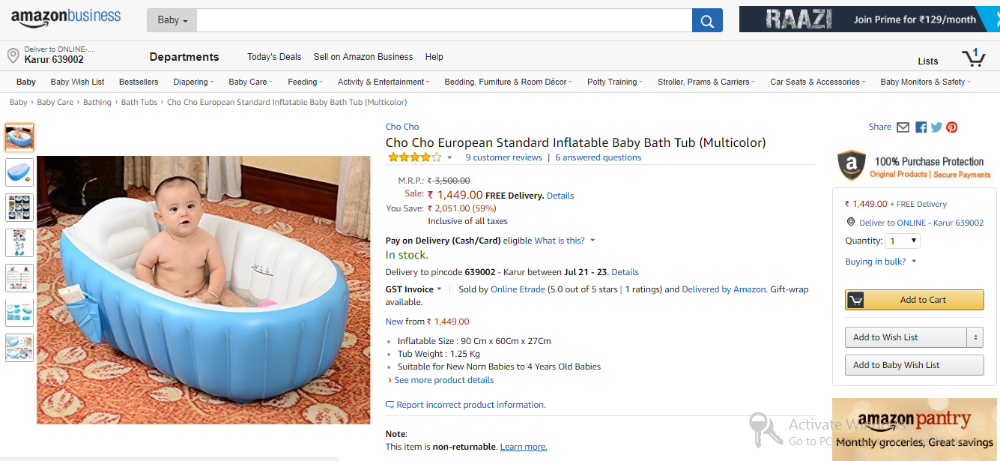Click the Add to Cart button
Viewport: 1000px width, 461px height.
pyautogui.click(x=914, y=300)
